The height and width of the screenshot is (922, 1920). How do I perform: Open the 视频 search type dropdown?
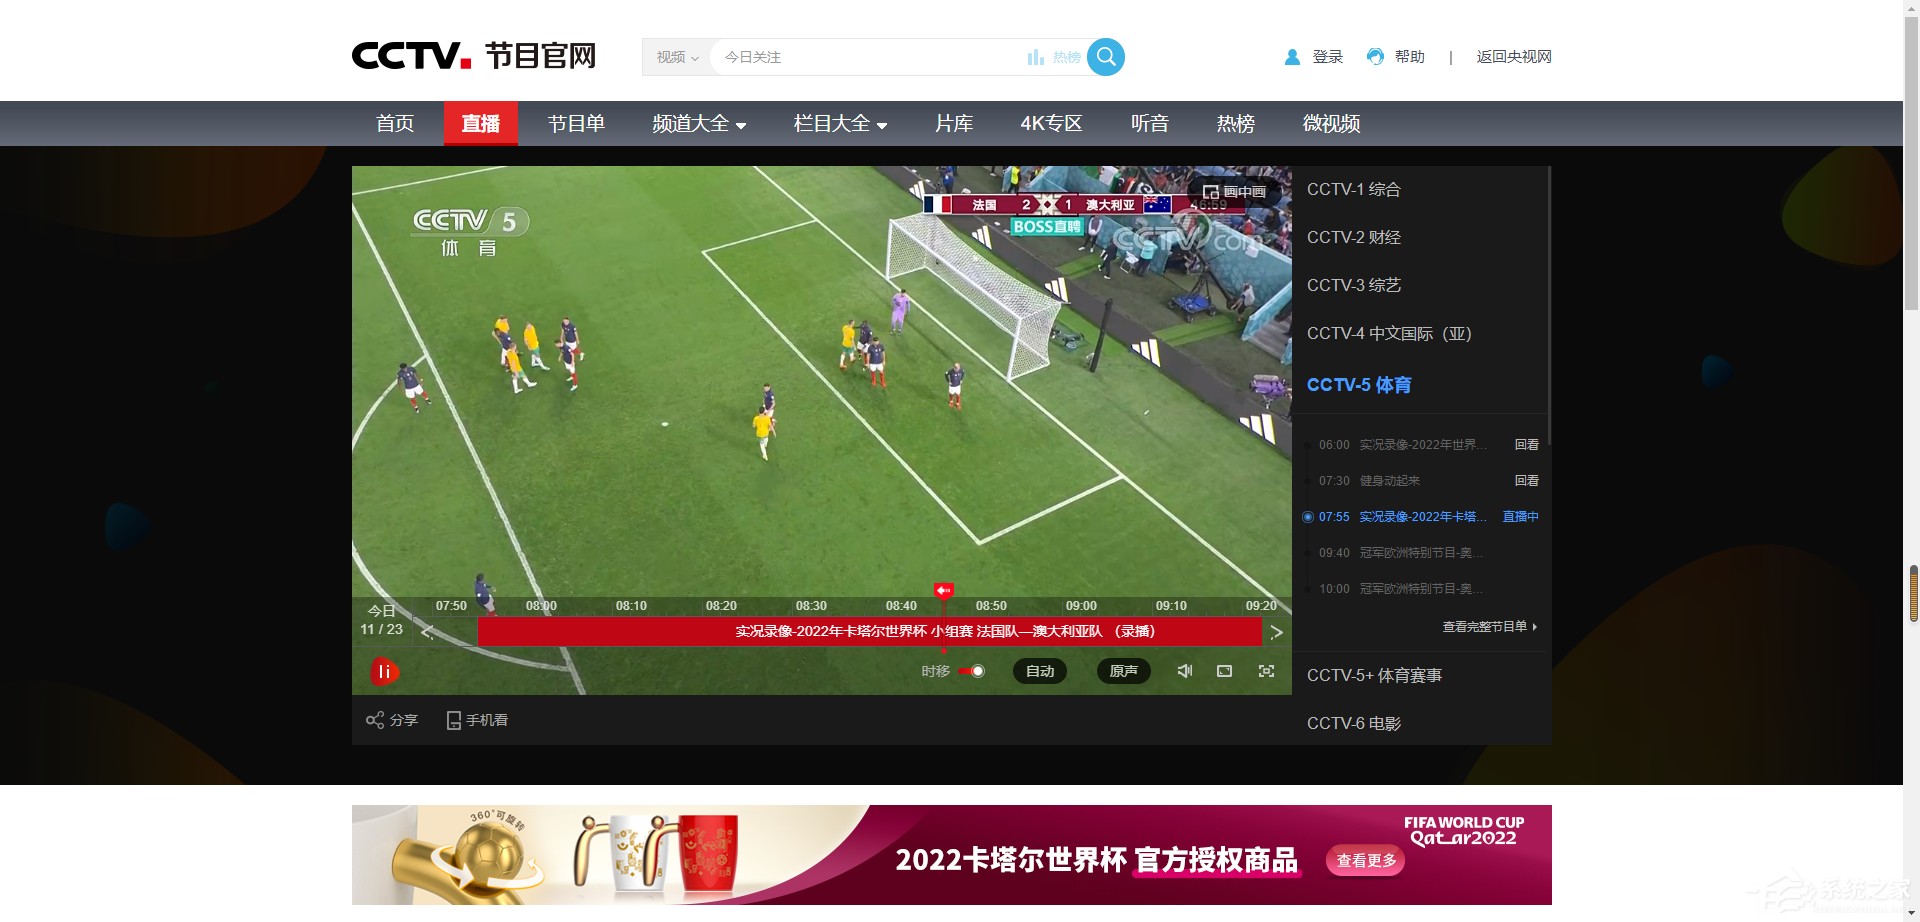tap(677, 57)
